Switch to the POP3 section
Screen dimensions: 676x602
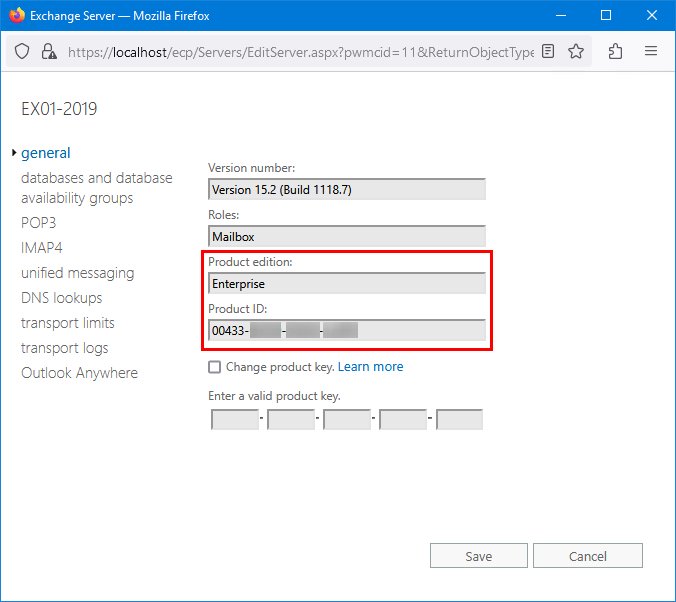tap(39, 223)
